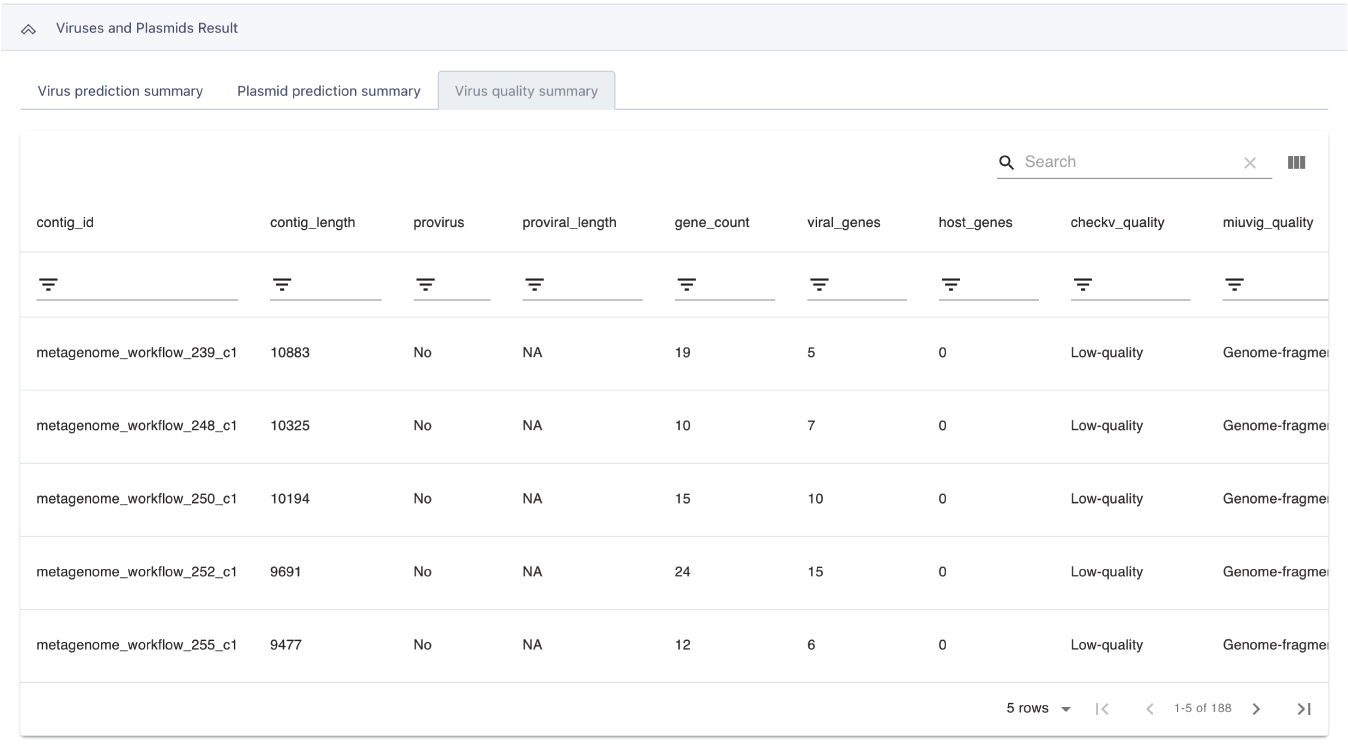Screen dimensions: 1348x748
Task: Sort by proviral_length column header
Action: [569, 223]
